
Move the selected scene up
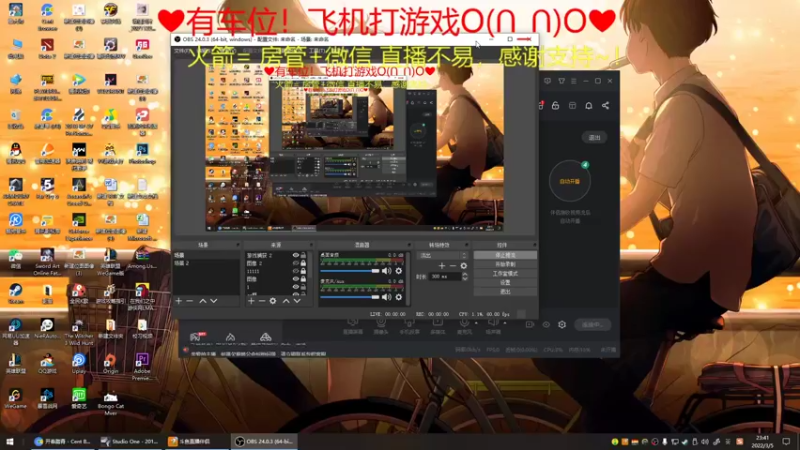pos(203,301)
